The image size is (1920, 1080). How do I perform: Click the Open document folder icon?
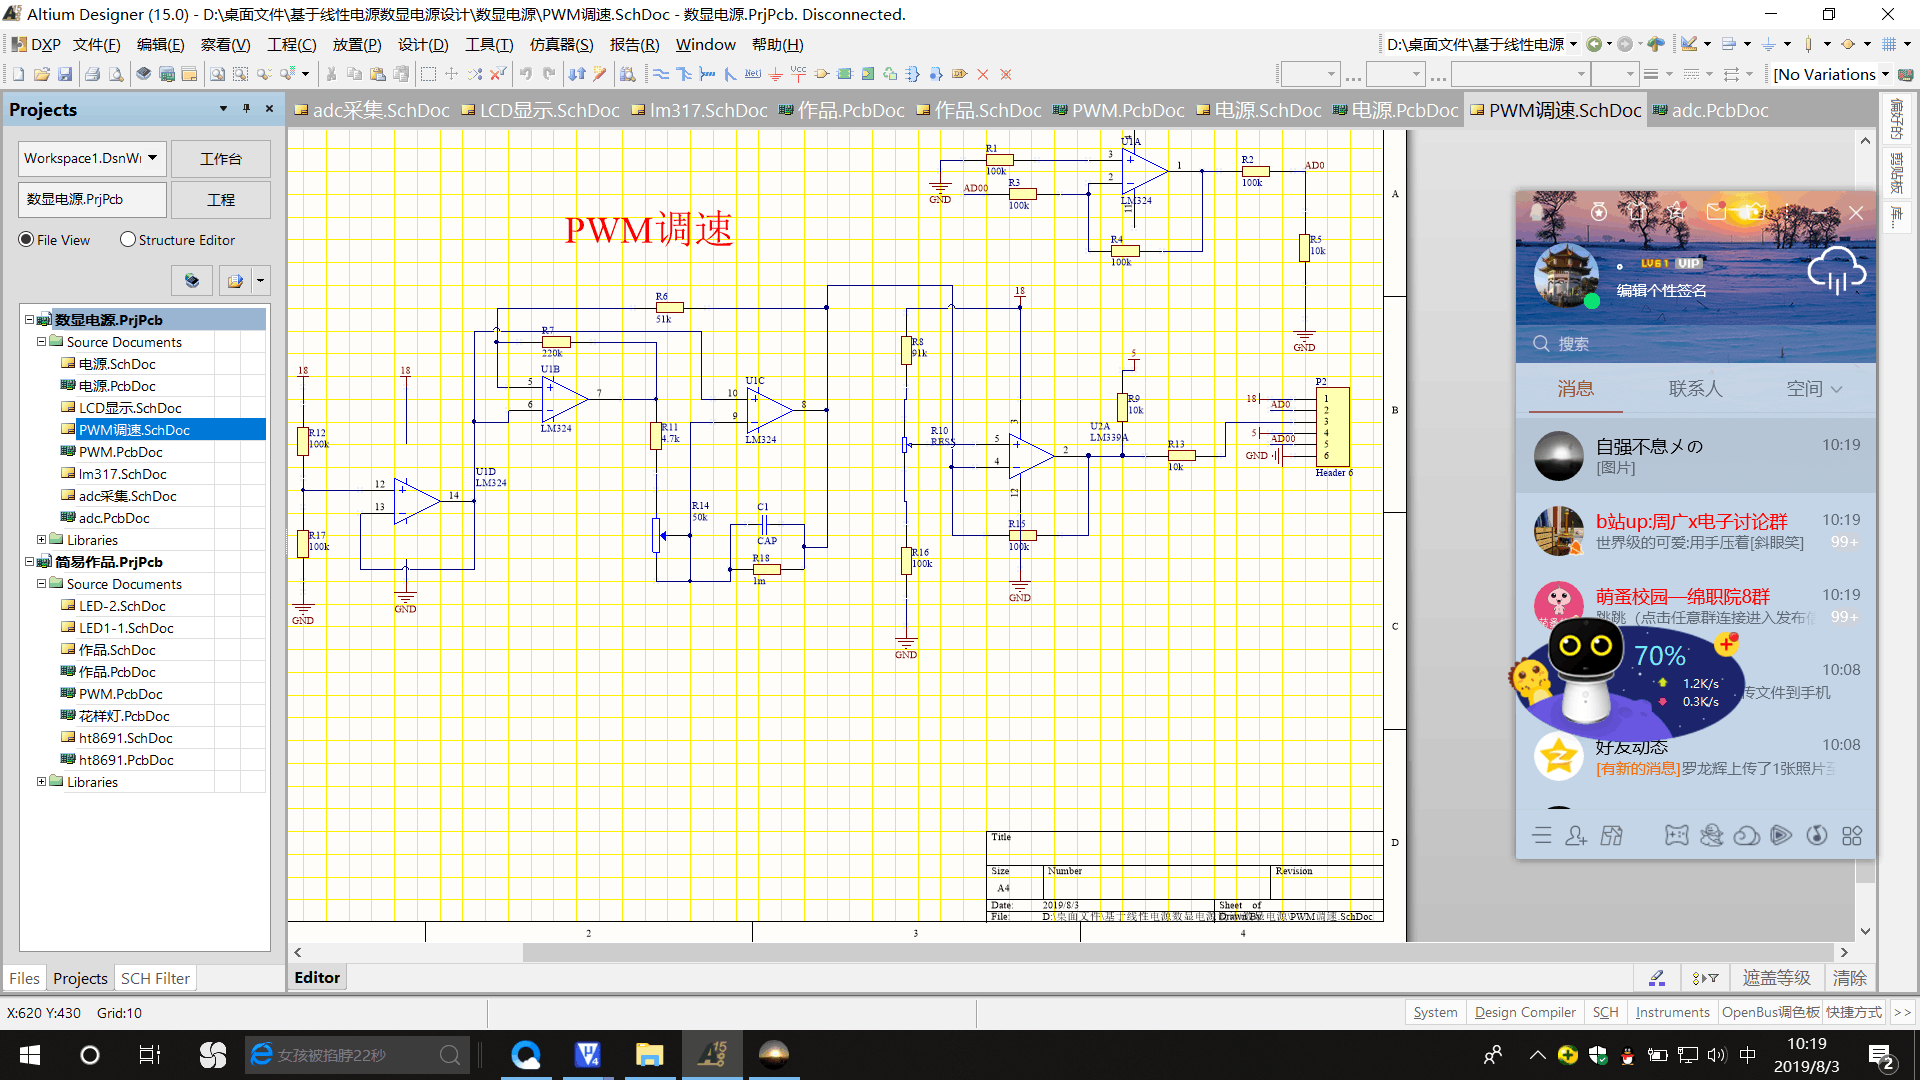[x=41, y=74]
